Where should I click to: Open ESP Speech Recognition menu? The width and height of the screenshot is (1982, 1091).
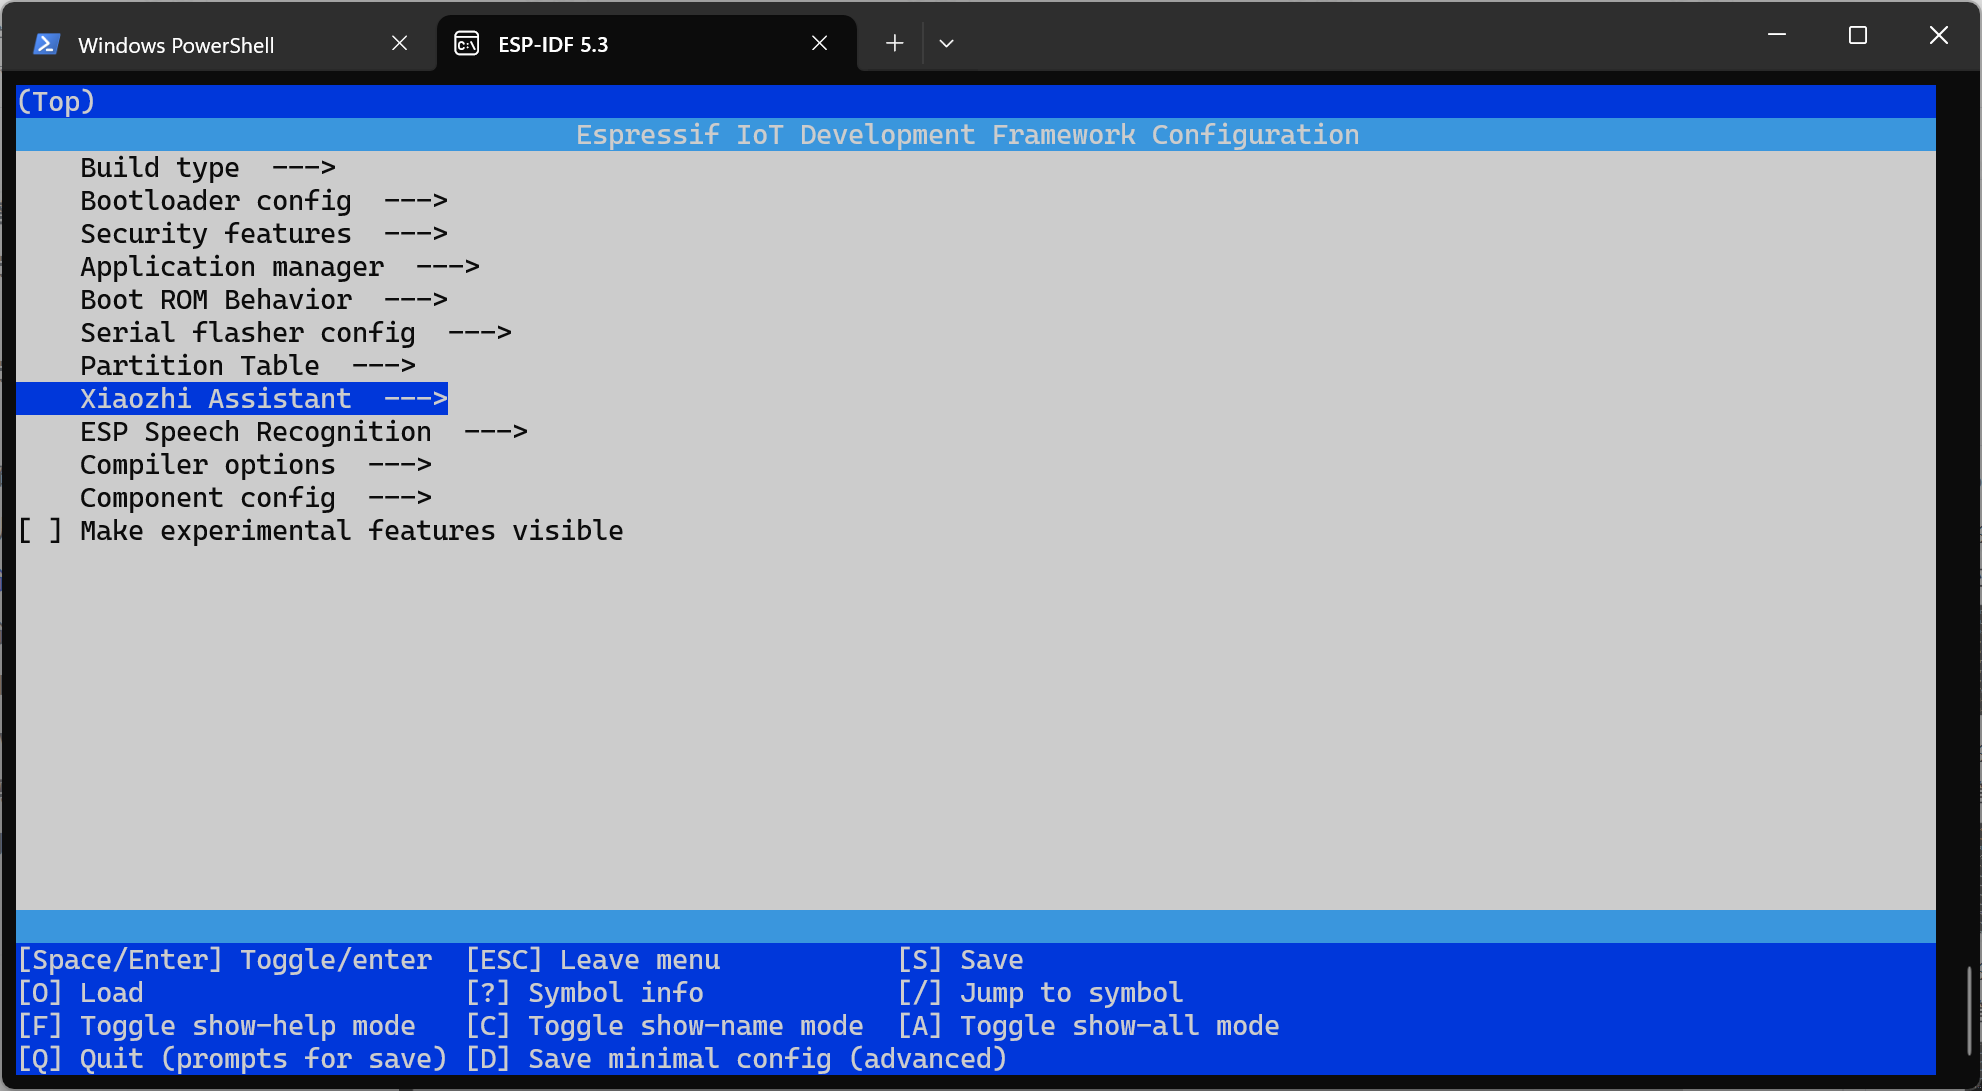point(304,431)
